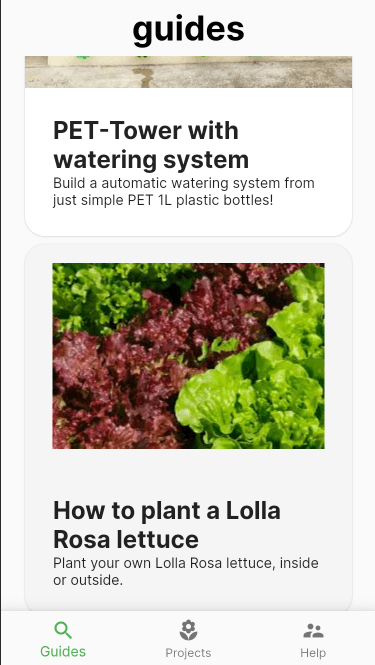Open 'How to plant a Lolla Rosa lettuce' title
The image size is (375, 665).
167,525
